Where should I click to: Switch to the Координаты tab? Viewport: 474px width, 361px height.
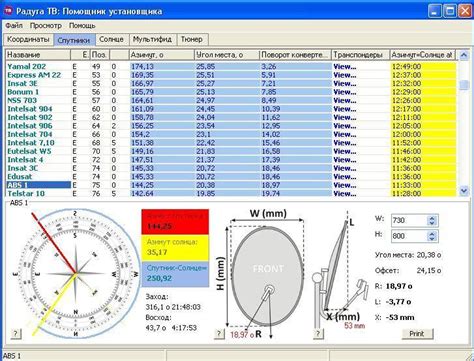pyautogui.click(x=28, y=39)
